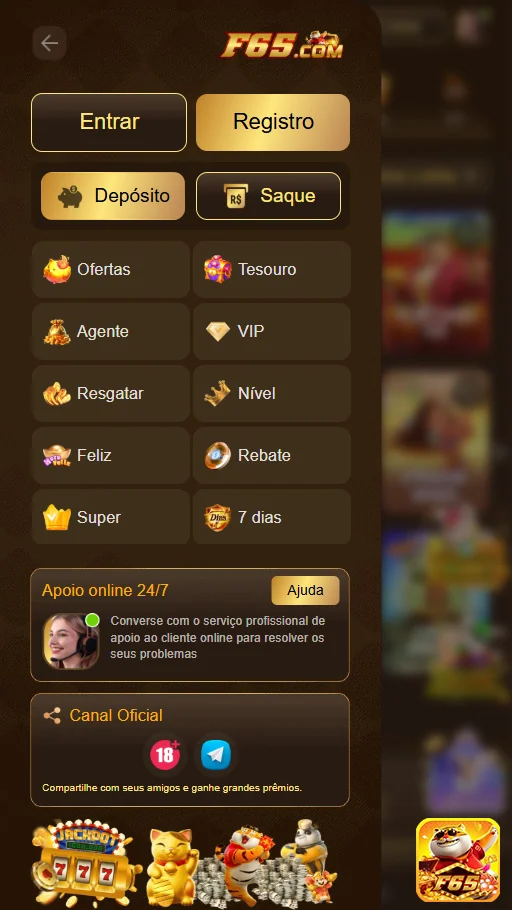
Task: Click the F65.com logo
Action: [x=282, y=45]
